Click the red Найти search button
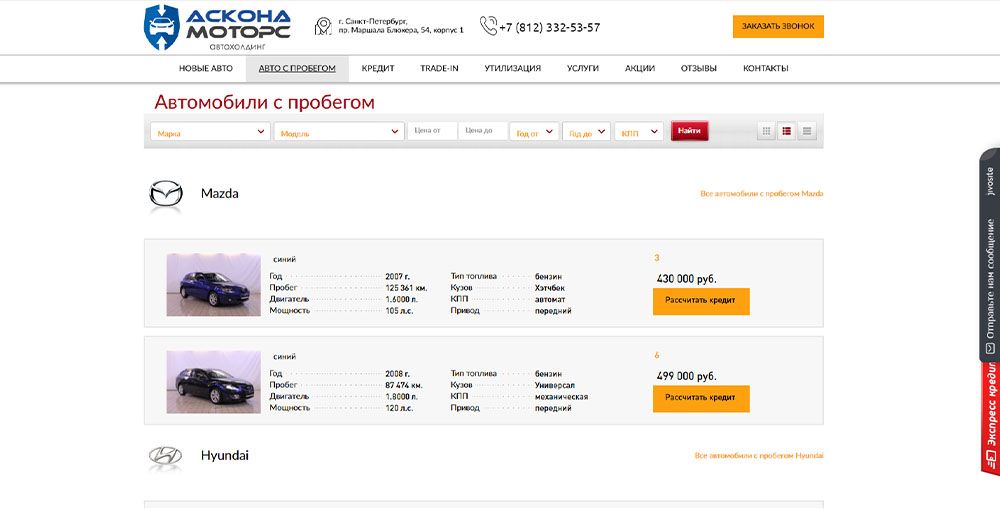1000x509 pixels. pos(689,131)
